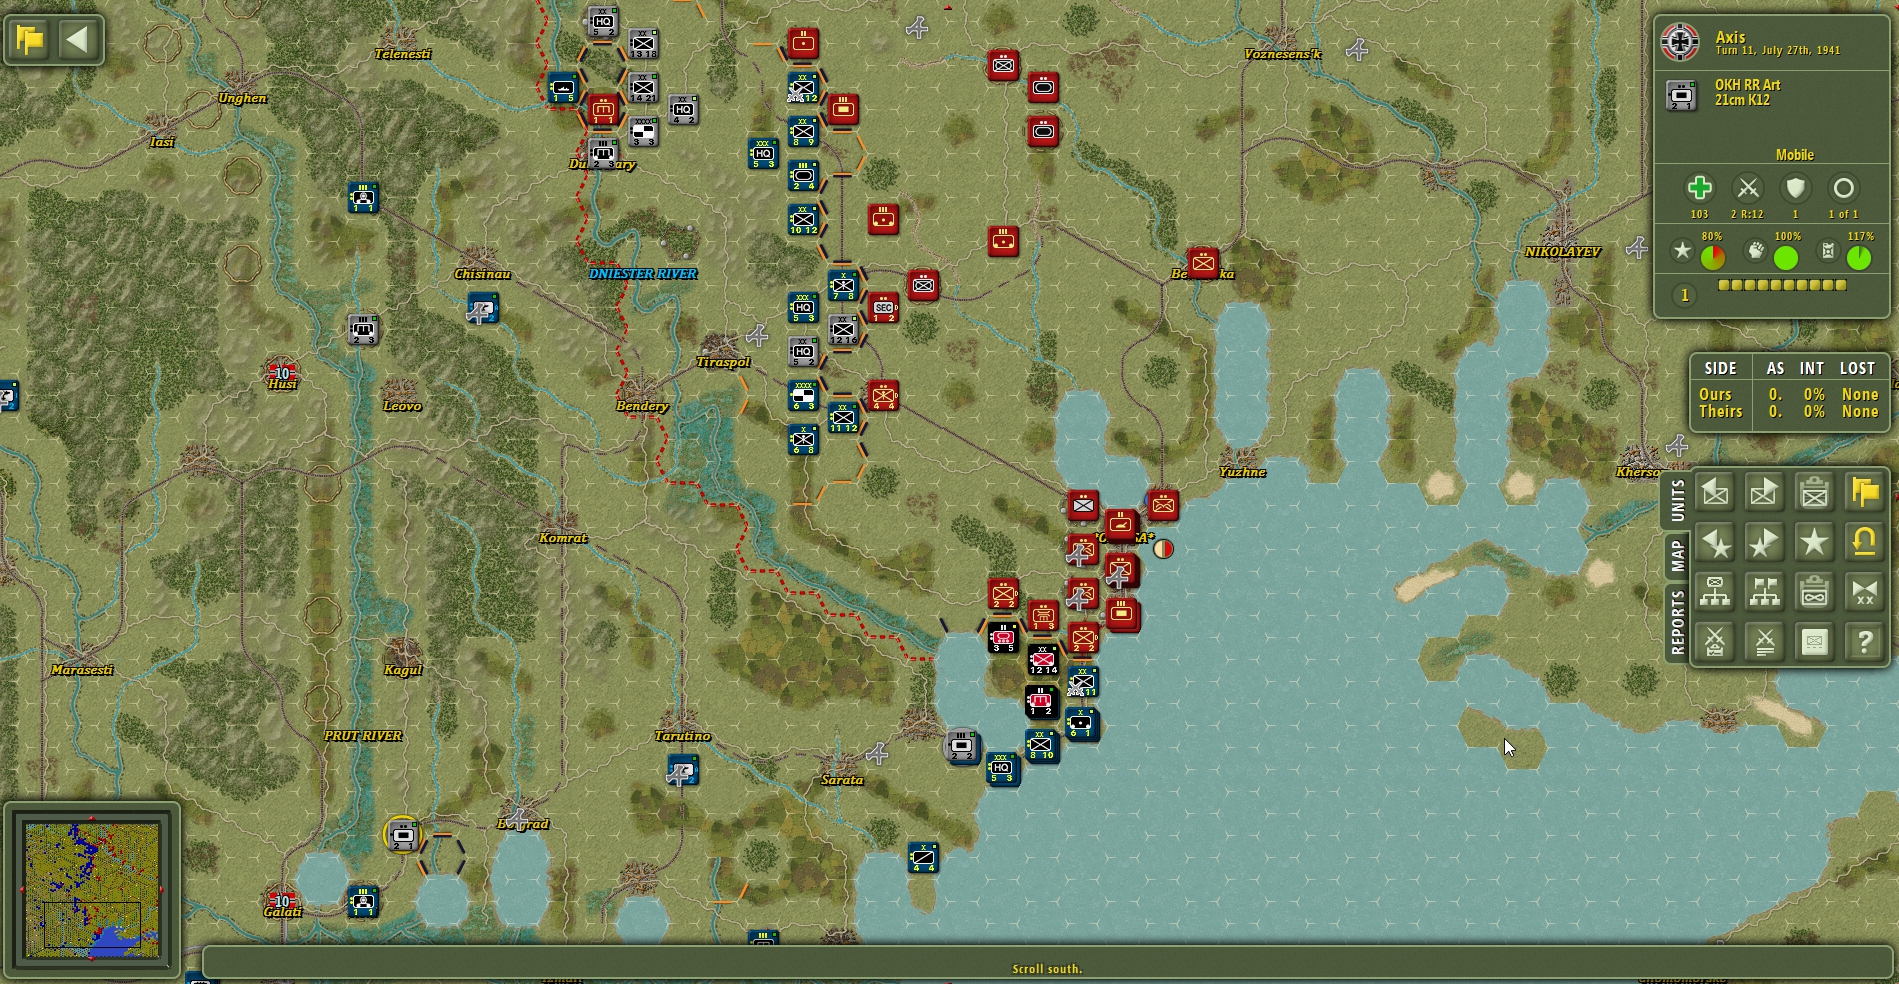Open the flags hierarchy chart icon
The width and height of the screenshot is (1899, 984).
tap(1764, 592)
